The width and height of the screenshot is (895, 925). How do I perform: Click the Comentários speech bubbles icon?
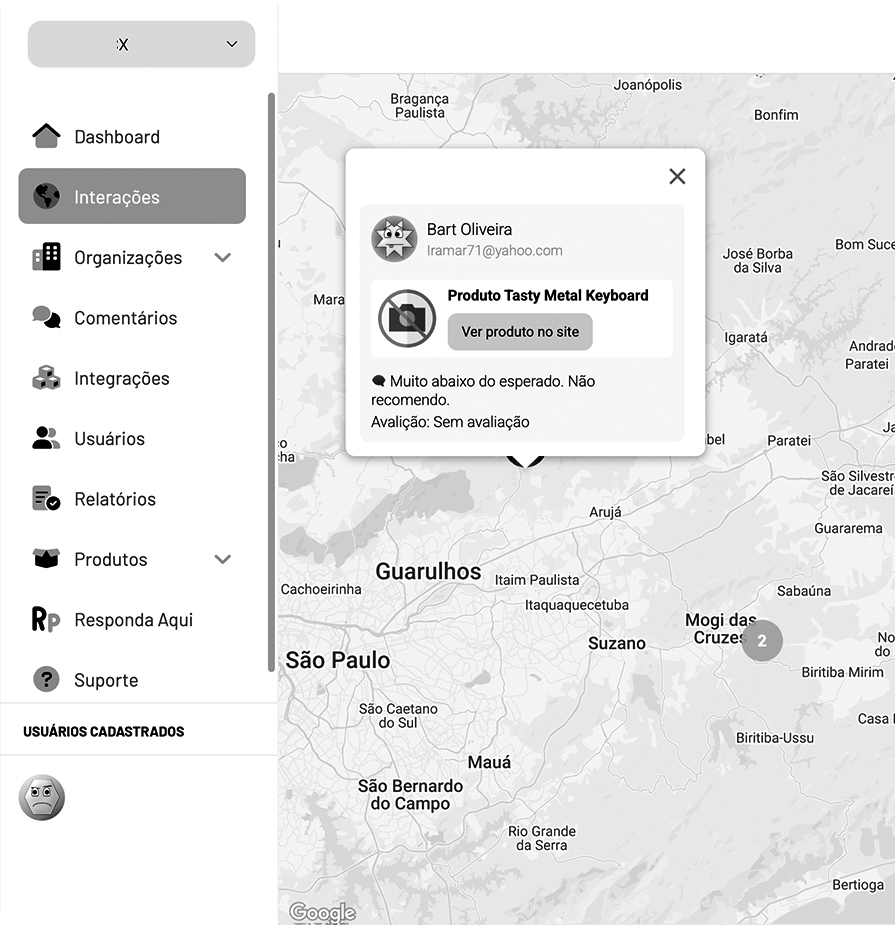[x=46, y=317]
